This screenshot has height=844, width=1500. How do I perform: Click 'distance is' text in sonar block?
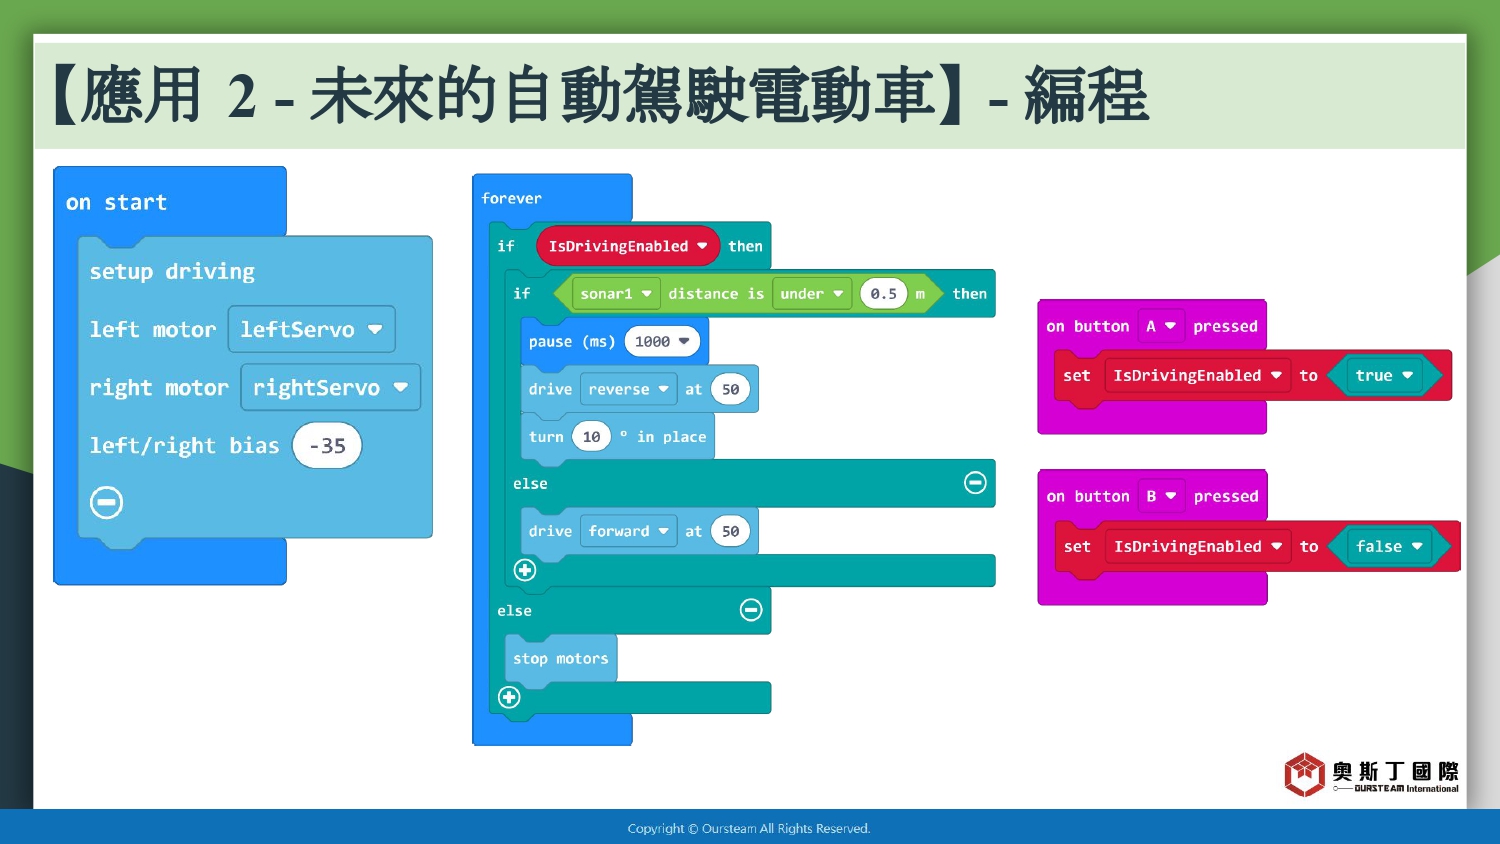[716, 294]
